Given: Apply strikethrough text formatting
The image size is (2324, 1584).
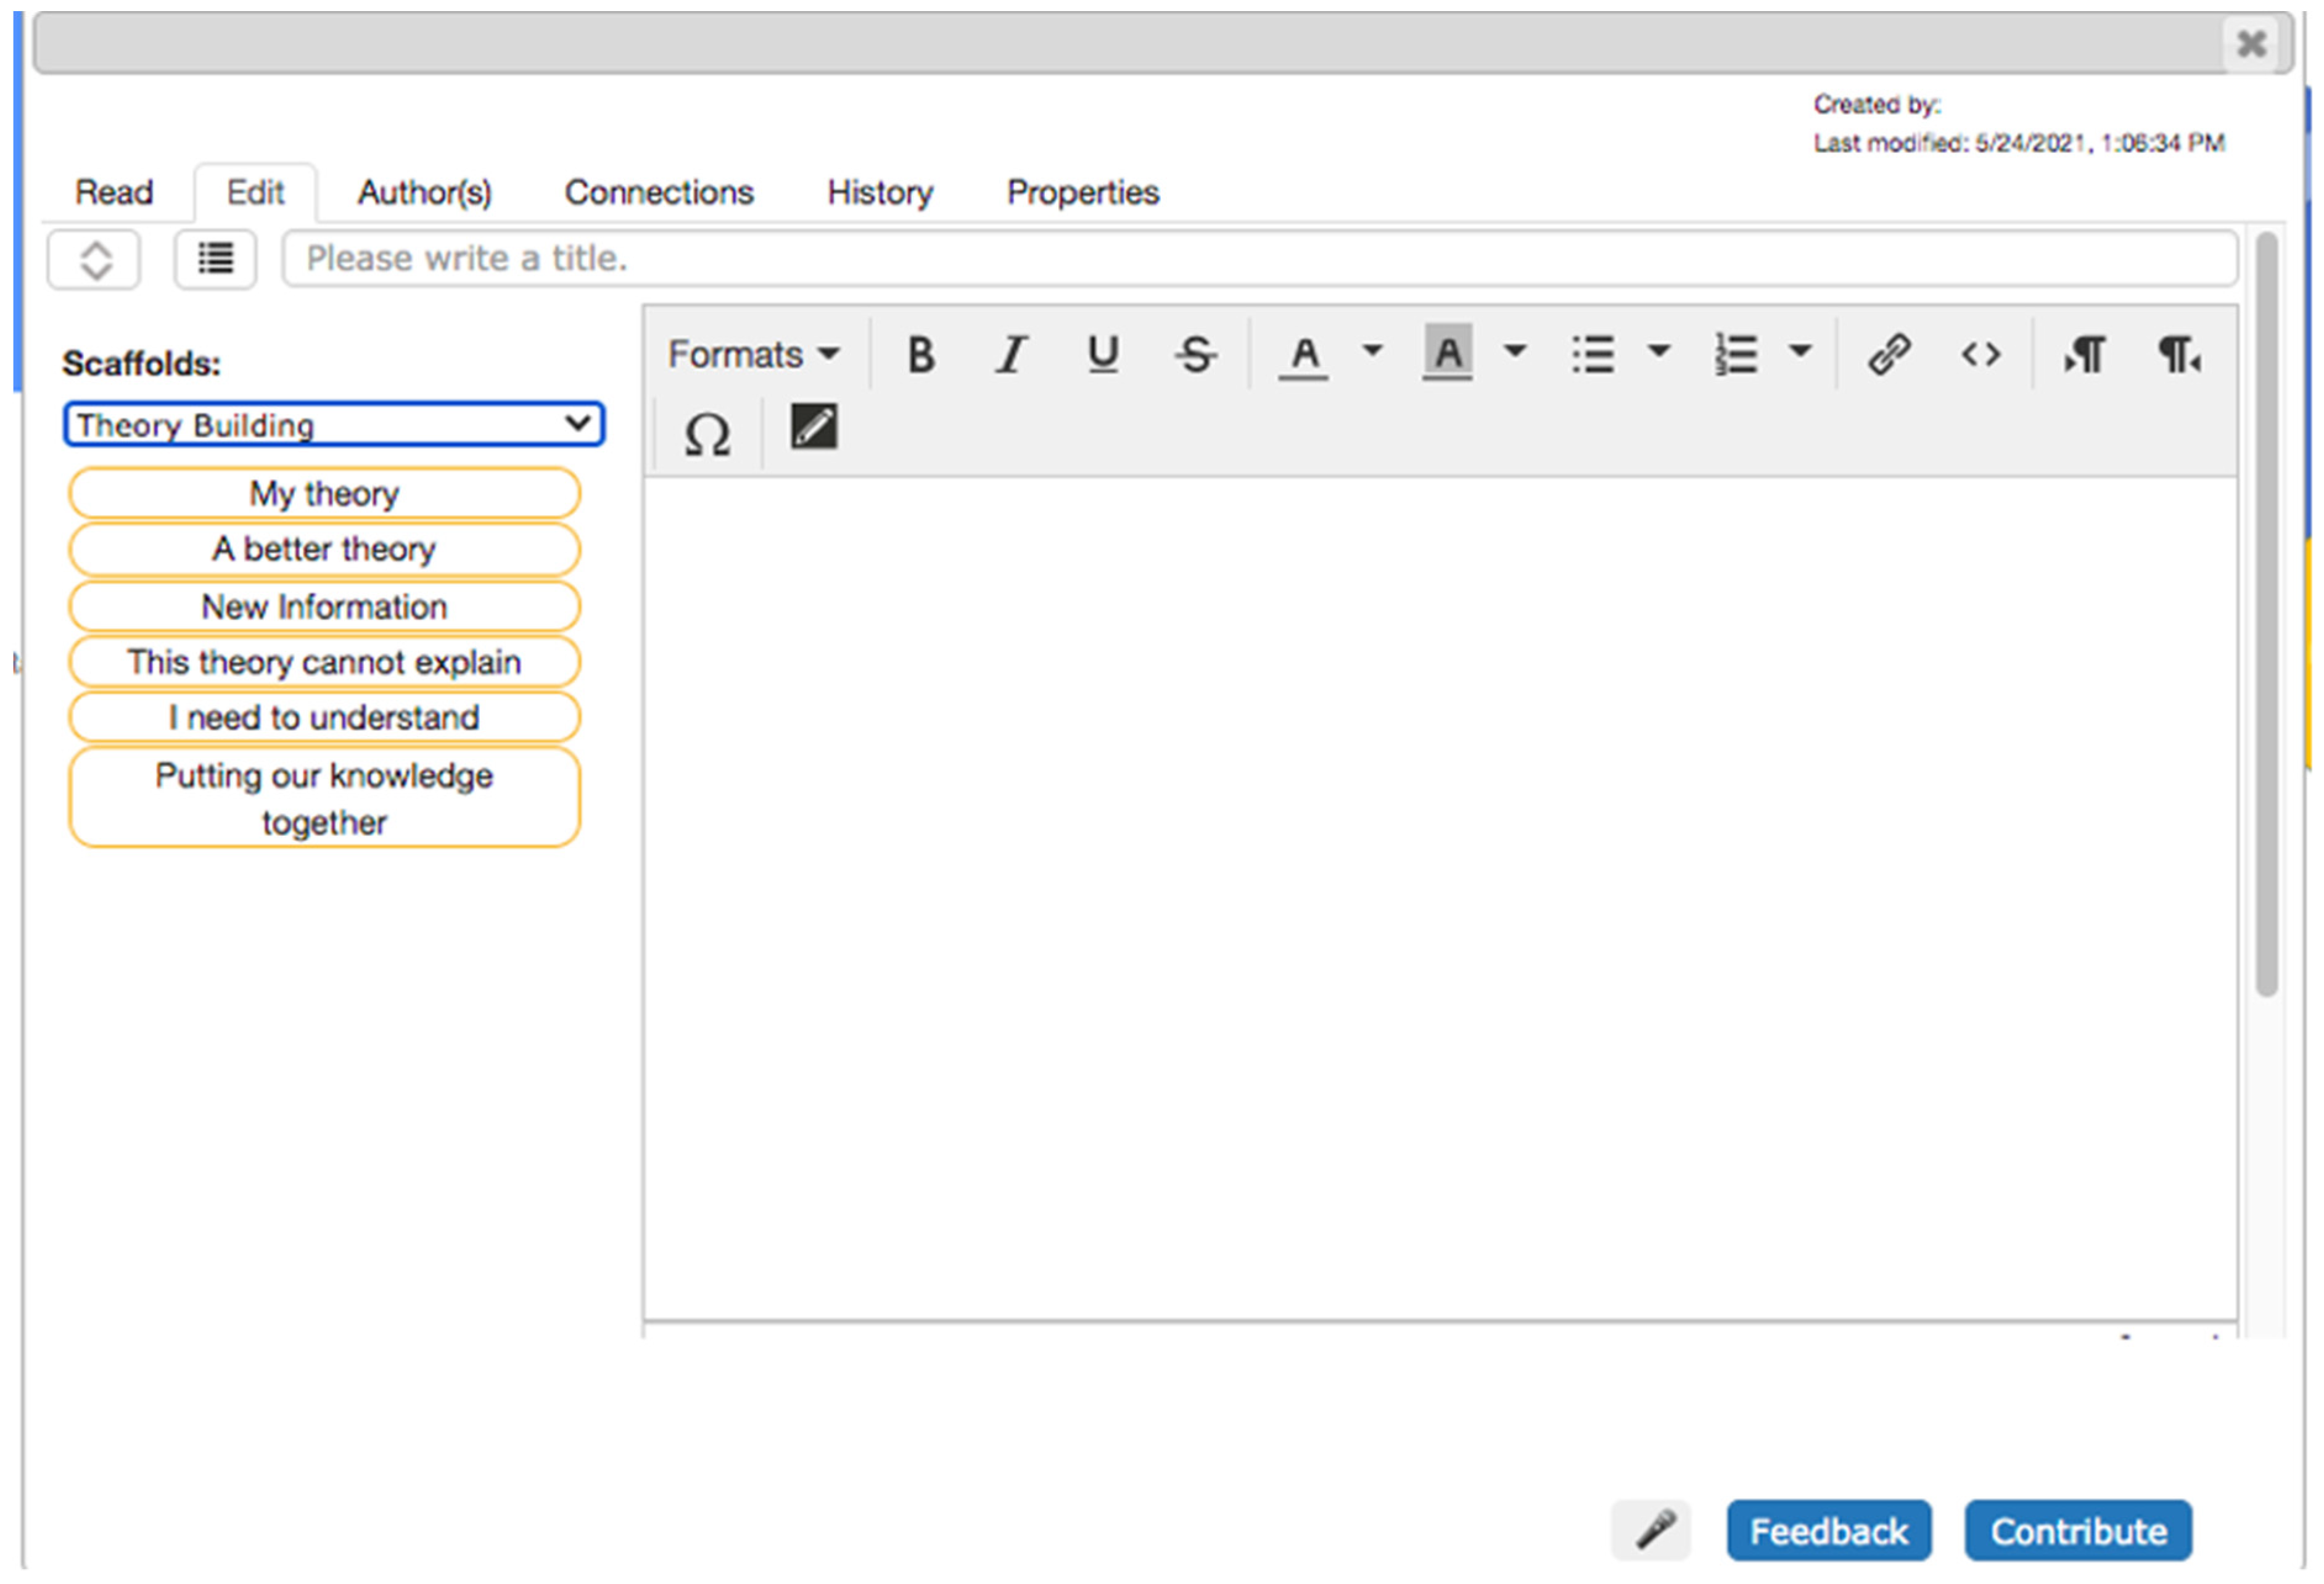Looking at the screenshot, I should (1195, 354).
